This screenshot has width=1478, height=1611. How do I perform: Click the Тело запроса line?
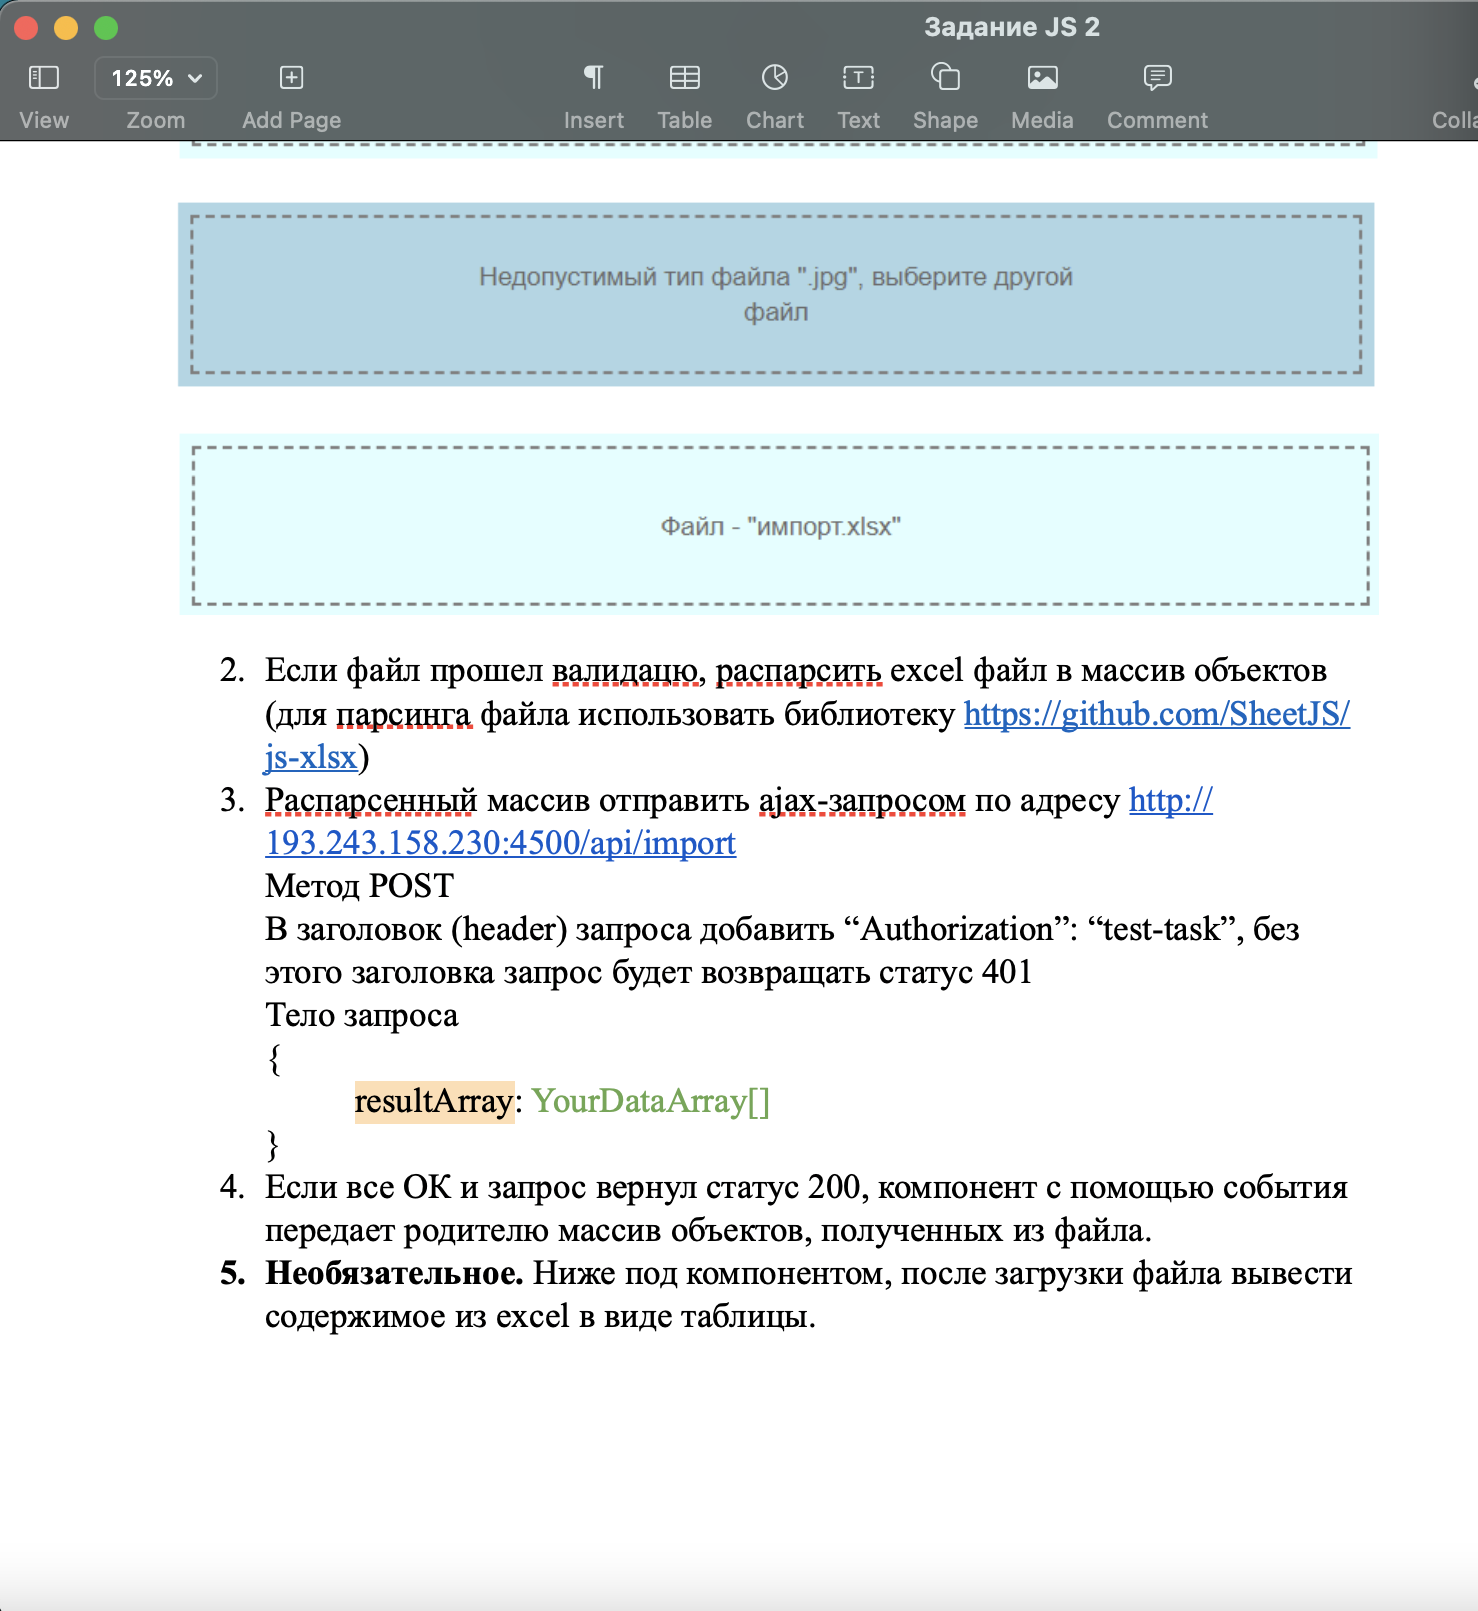(361, 1015)
